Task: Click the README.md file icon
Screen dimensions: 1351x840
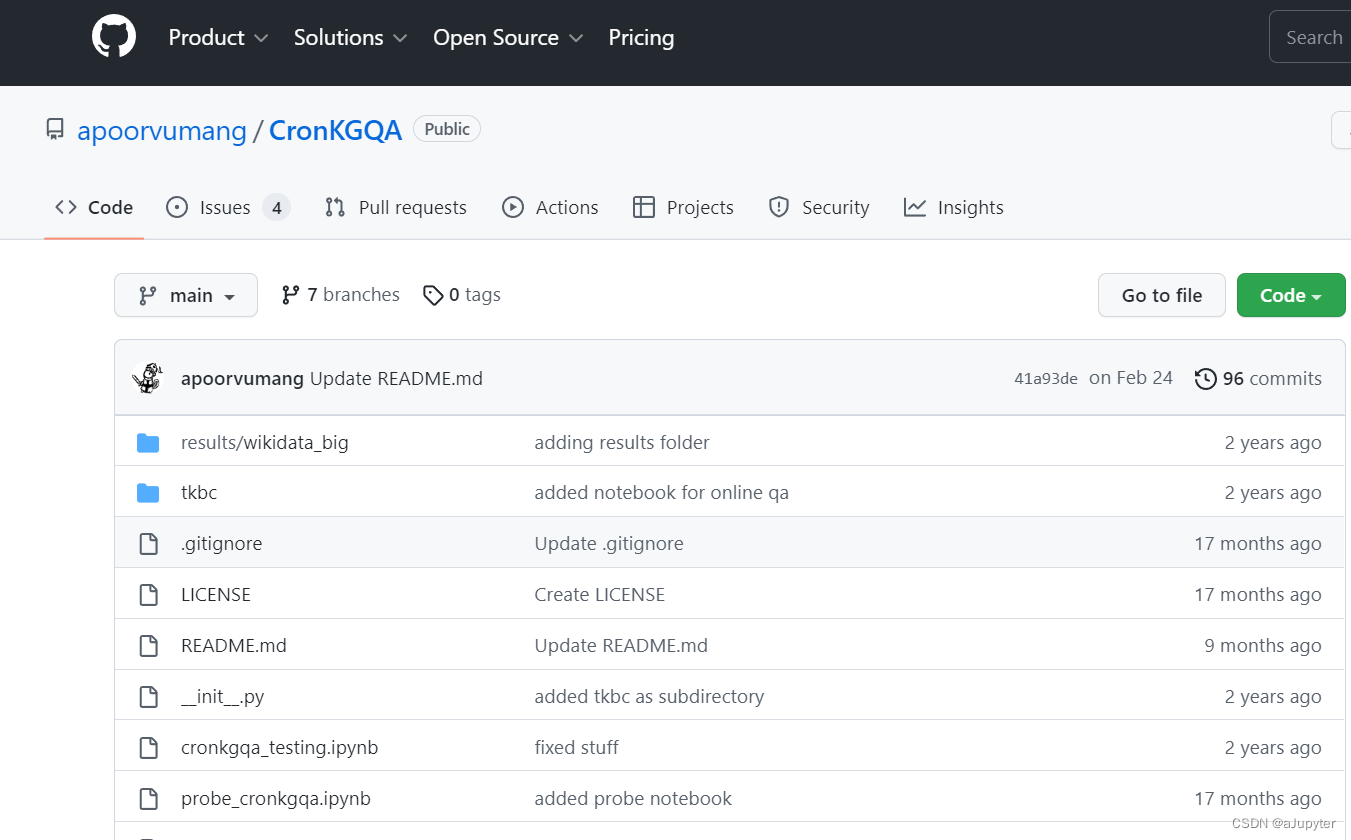Action: tap(148, 645)
